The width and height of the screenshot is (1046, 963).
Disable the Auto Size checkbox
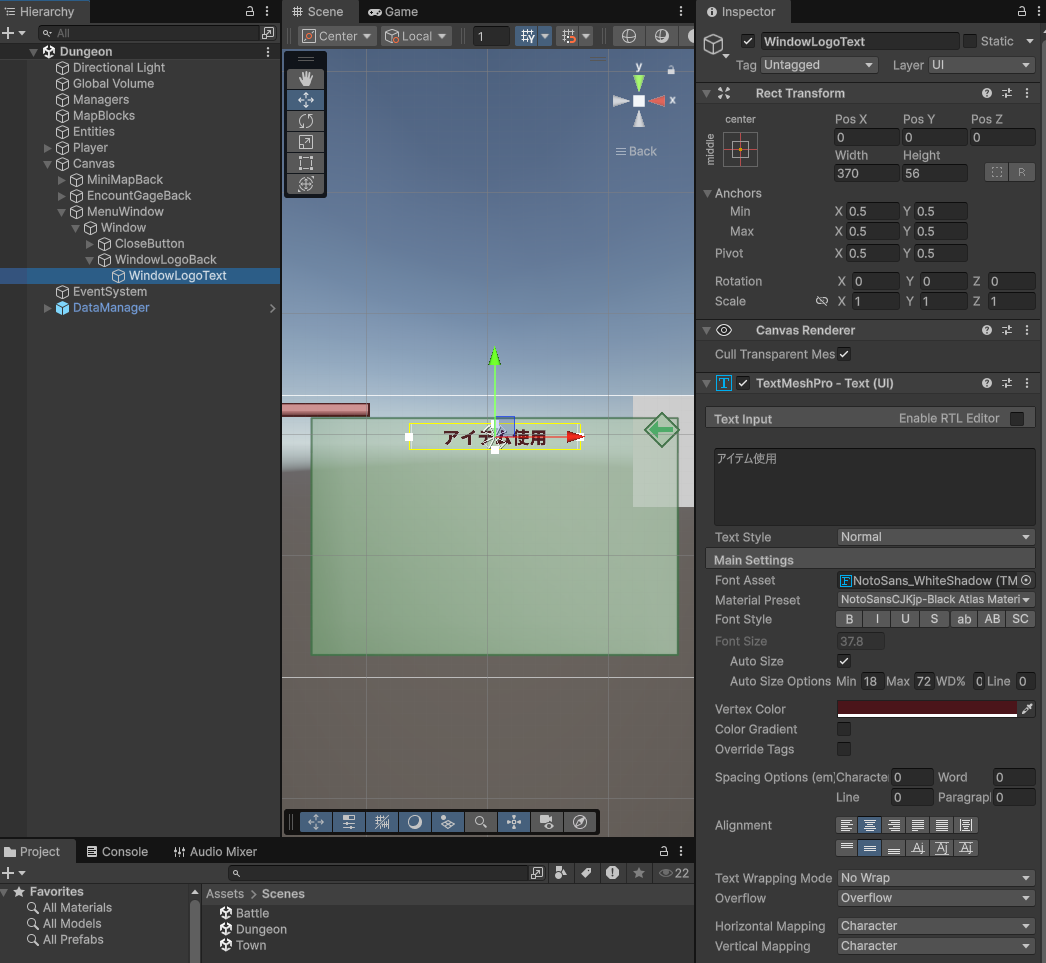pyautogui.click(x=844, y=662)
